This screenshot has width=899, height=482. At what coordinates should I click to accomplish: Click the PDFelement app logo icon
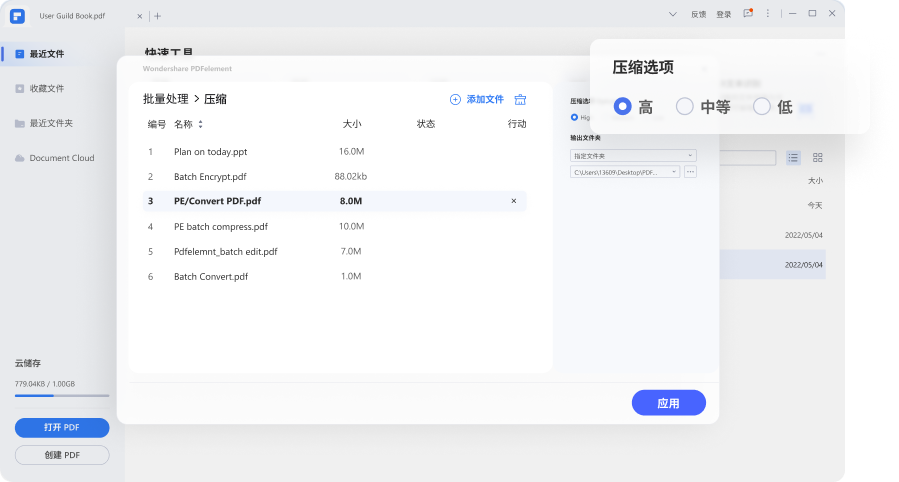[x=17, y=15]
